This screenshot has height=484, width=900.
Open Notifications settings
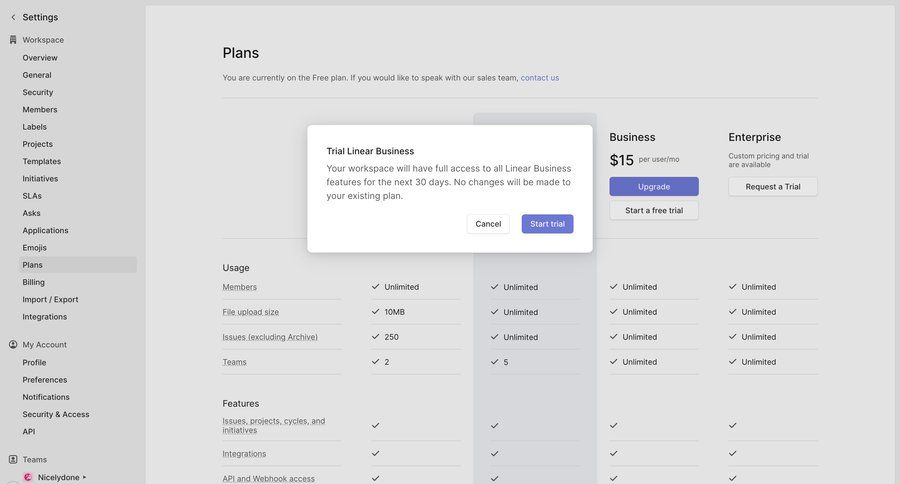[46, 397]
